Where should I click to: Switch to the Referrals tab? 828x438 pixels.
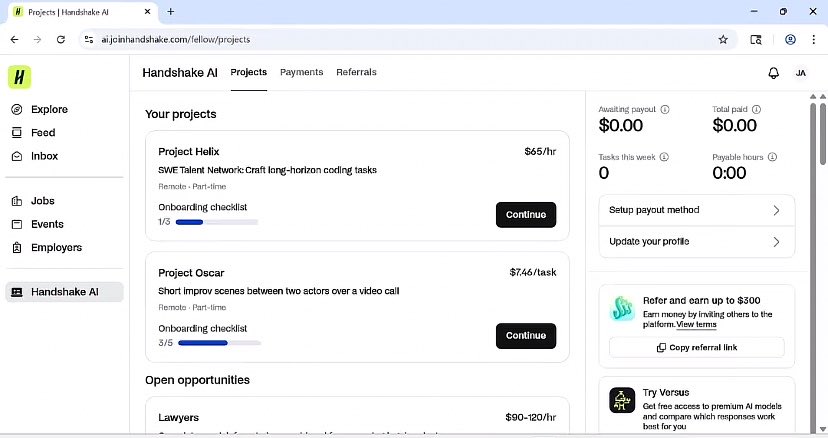(x=356, y=72)
